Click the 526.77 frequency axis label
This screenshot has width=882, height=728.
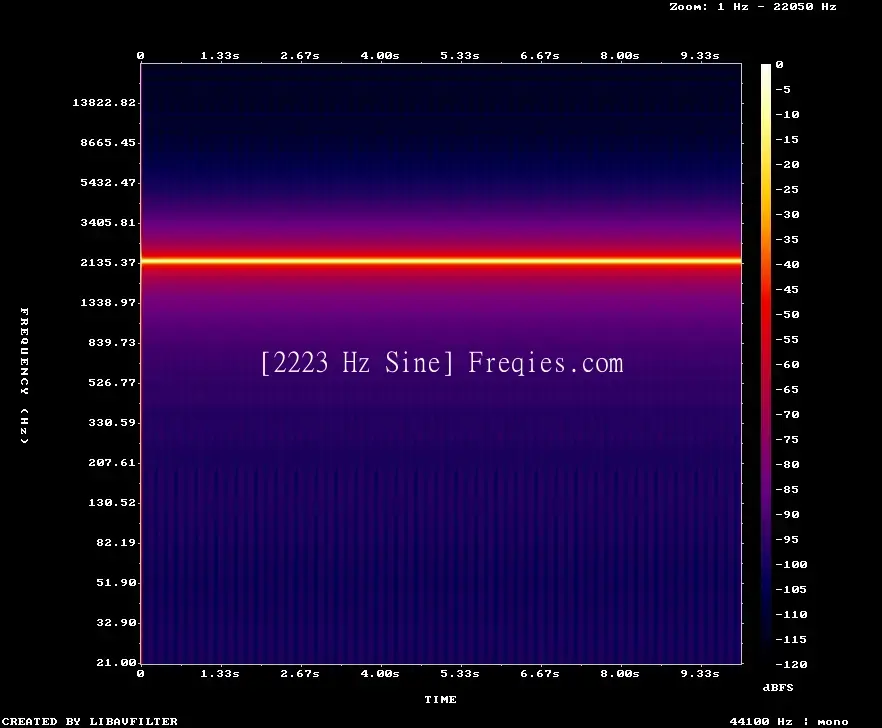(x=112, y=382)
